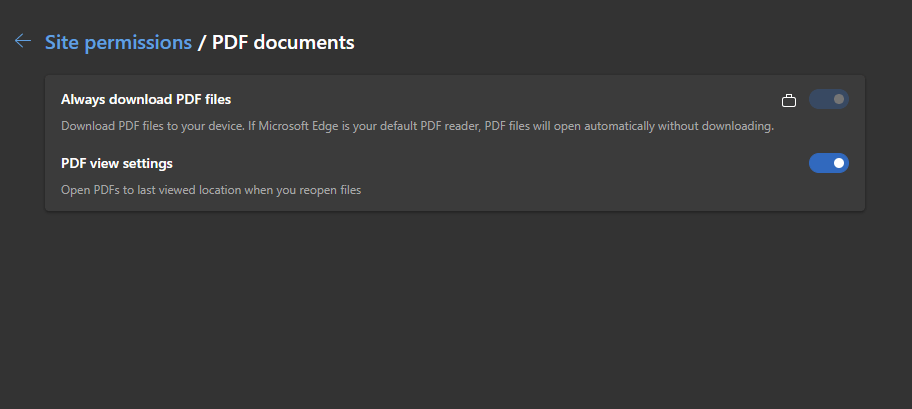Click the "PDF view settings" label
The width and height of the screenshot is (912, 409).
pos(117,163)
